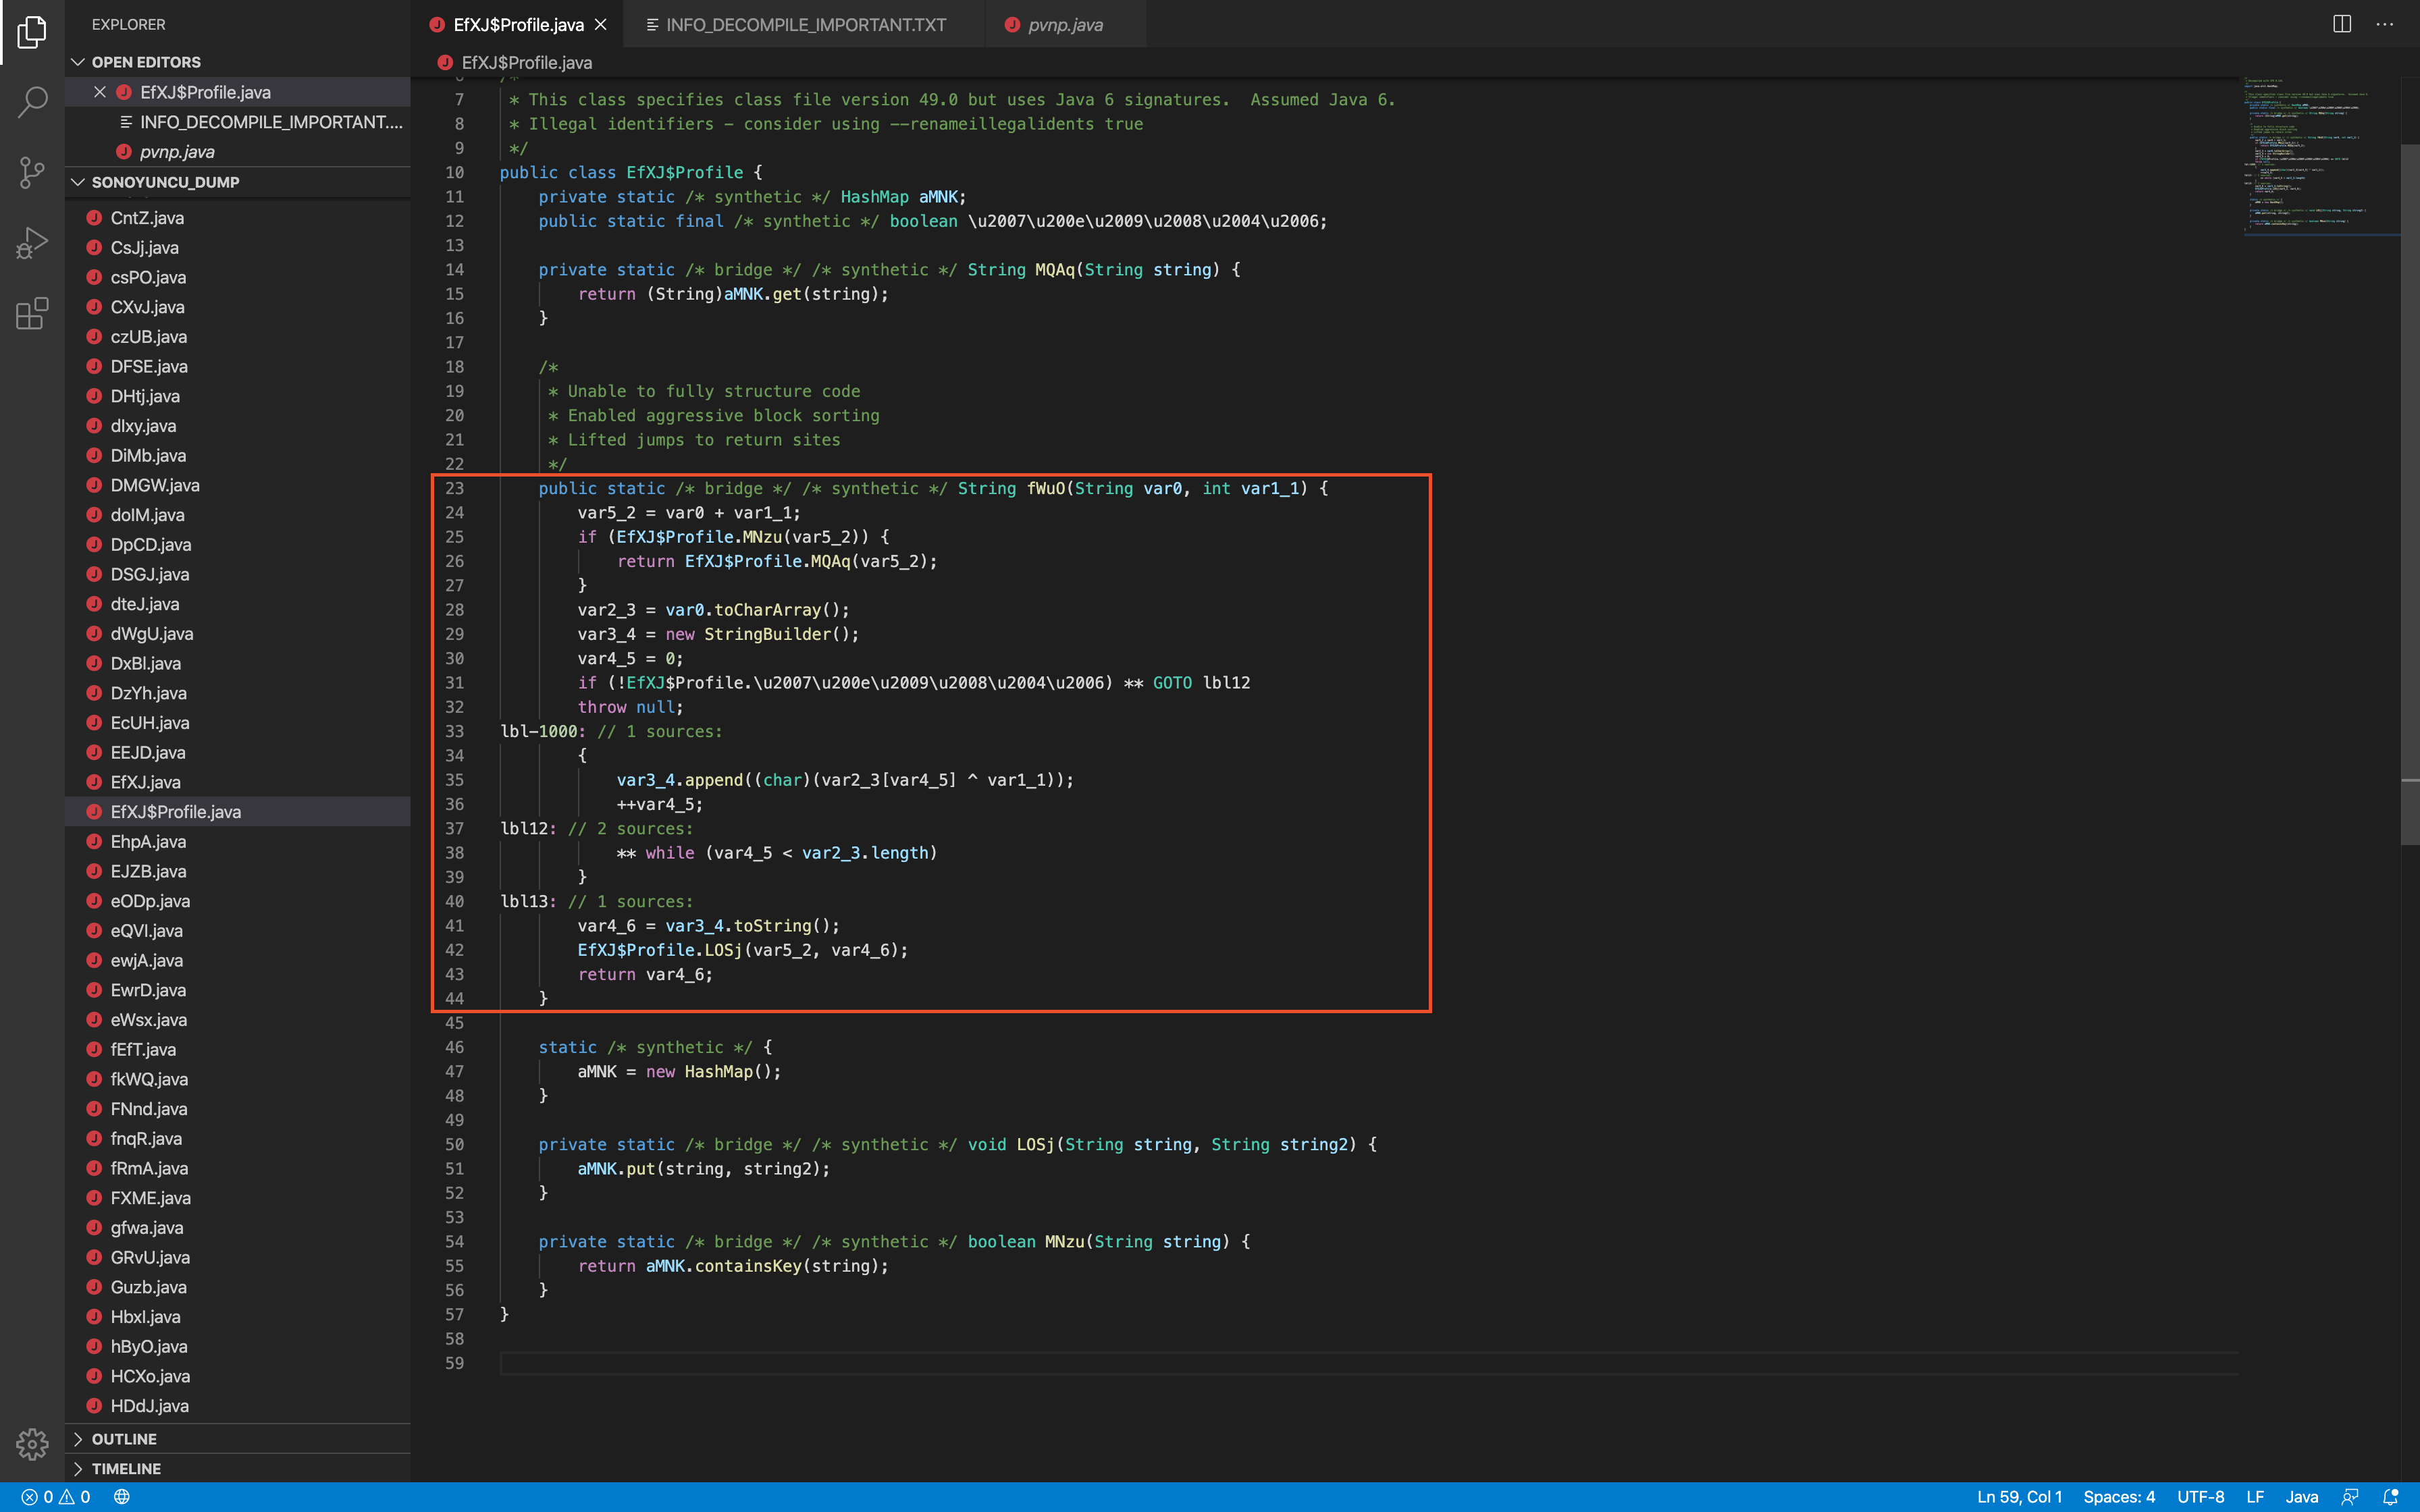Select INFO_DECOMPILE_IMPORTANT in Open Editors
Viewport: 2420px width, 1512px height.
238,122
